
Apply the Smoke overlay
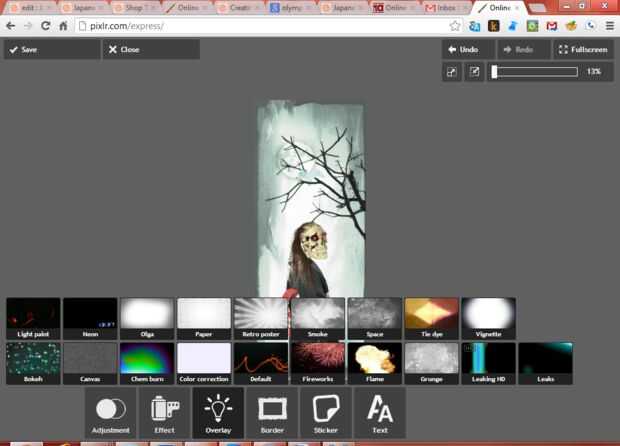tap(318, 319)
